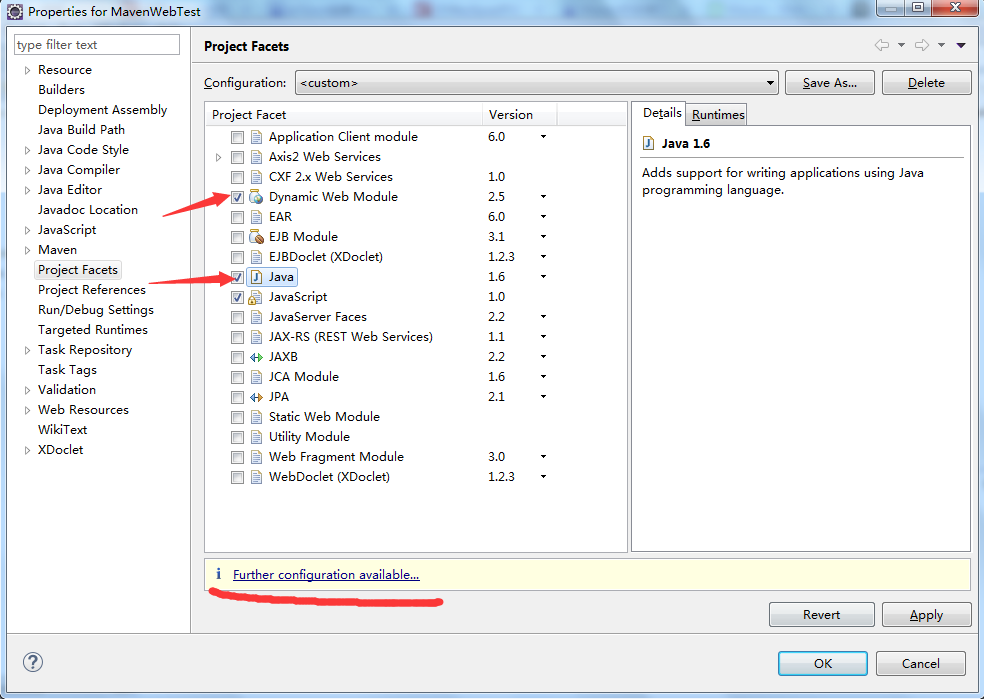Click the Cancel button

click(921, 663)
